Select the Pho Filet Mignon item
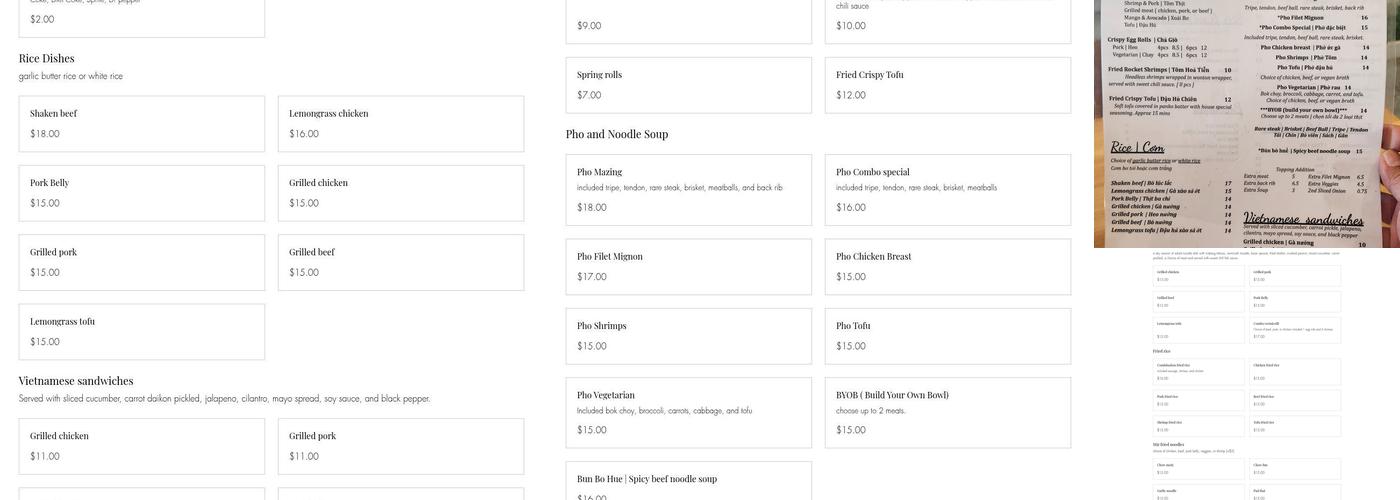This screenshot has width=1400, height=500. click(688, 266)
